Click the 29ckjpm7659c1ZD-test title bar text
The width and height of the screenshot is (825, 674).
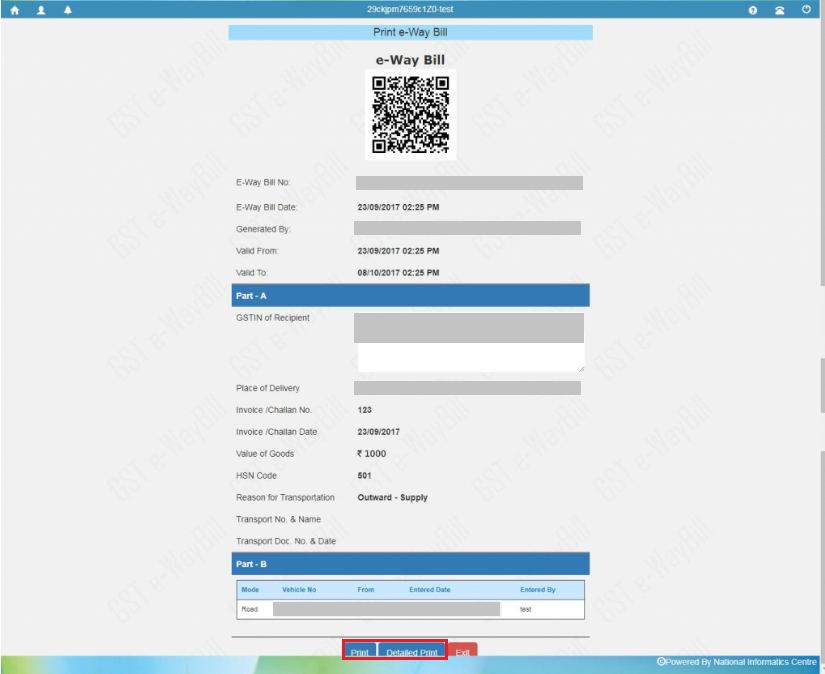coord(412,9)
